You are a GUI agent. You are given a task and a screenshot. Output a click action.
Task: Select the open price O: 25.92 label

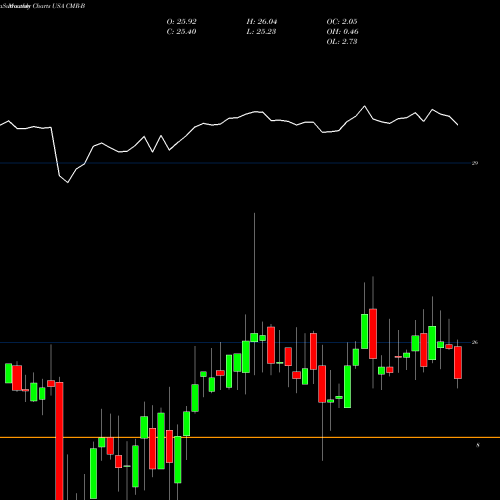click(x=181, y=22)
